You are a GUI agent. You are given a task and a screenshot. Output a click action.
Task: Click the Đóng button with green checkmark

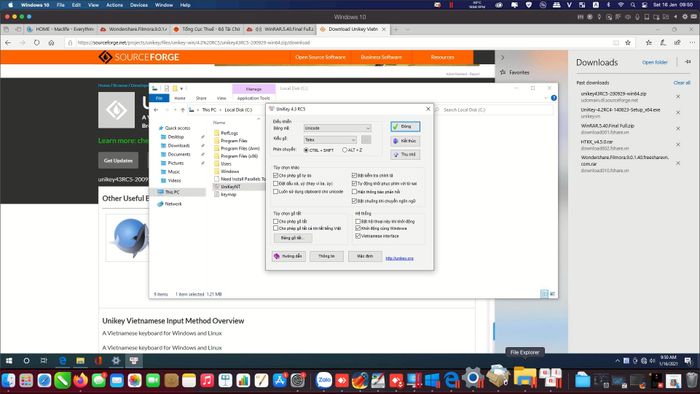(405, 127)
